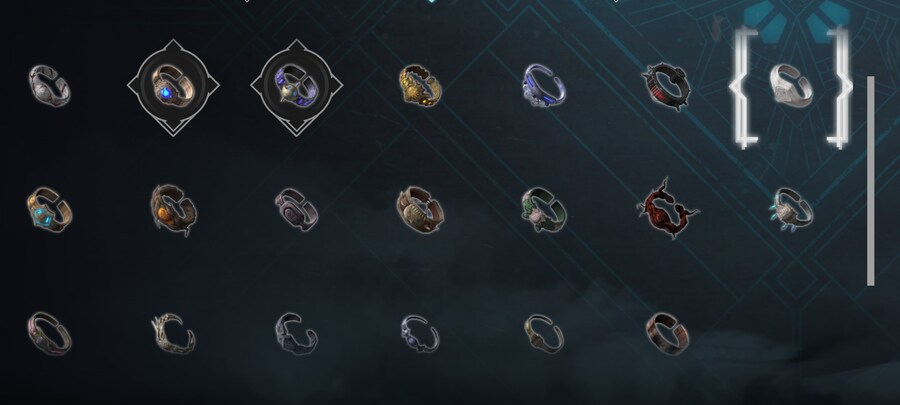Click the highlighted white ring in brackets
This screenshot has width=900, height=405.
coord(791,86)
